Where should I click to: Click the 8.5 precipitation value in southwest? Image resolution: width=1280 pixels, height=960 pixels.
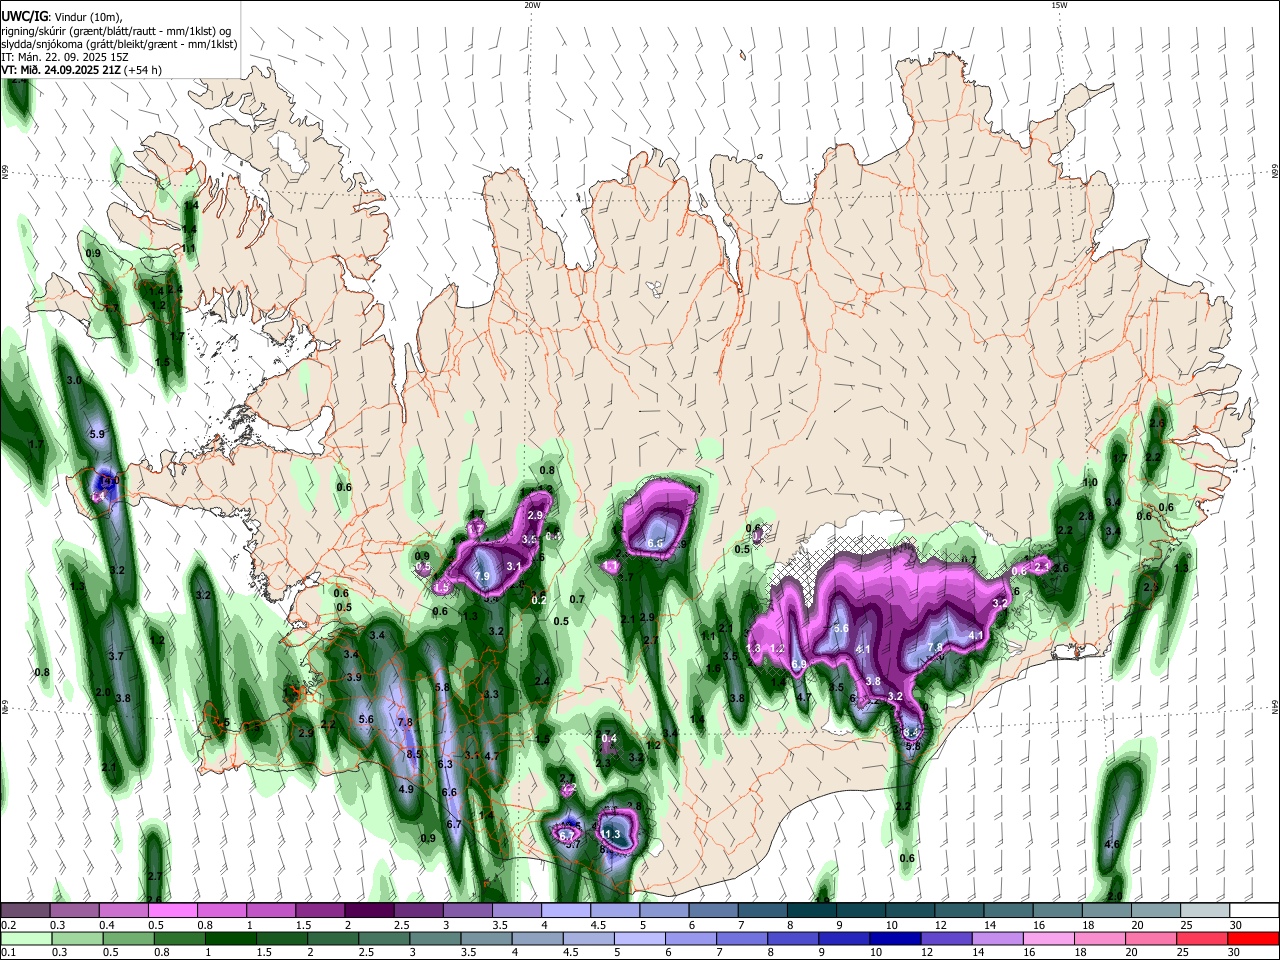[x=413, y=754]
